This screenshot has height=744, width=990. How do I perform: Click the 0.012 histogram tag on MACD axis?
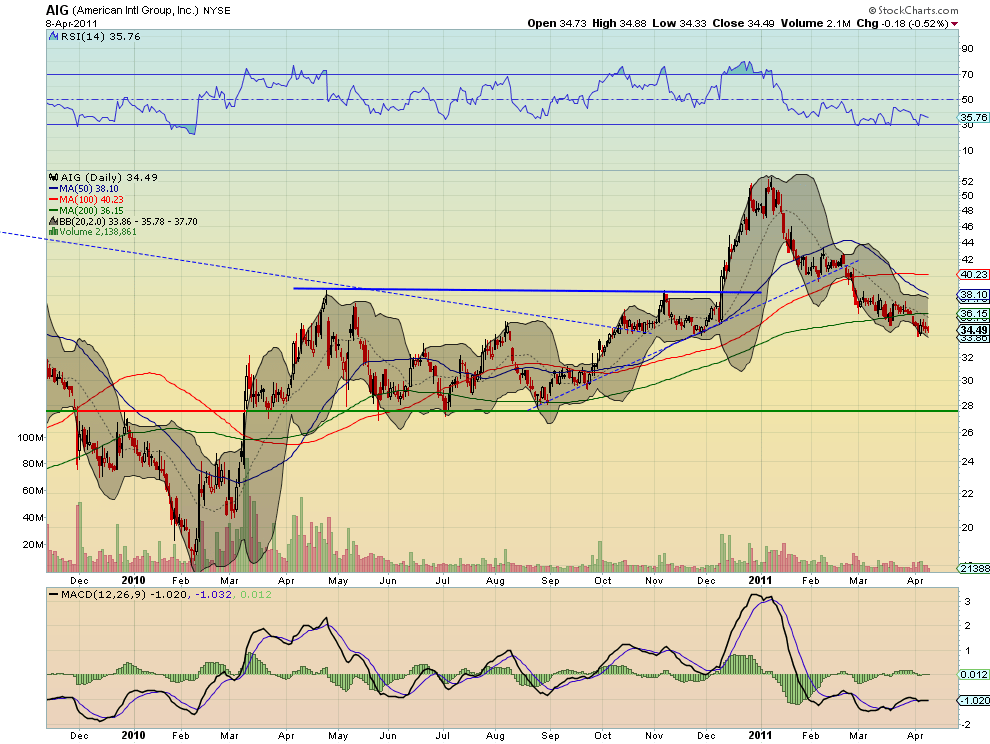tap(974, 675)
